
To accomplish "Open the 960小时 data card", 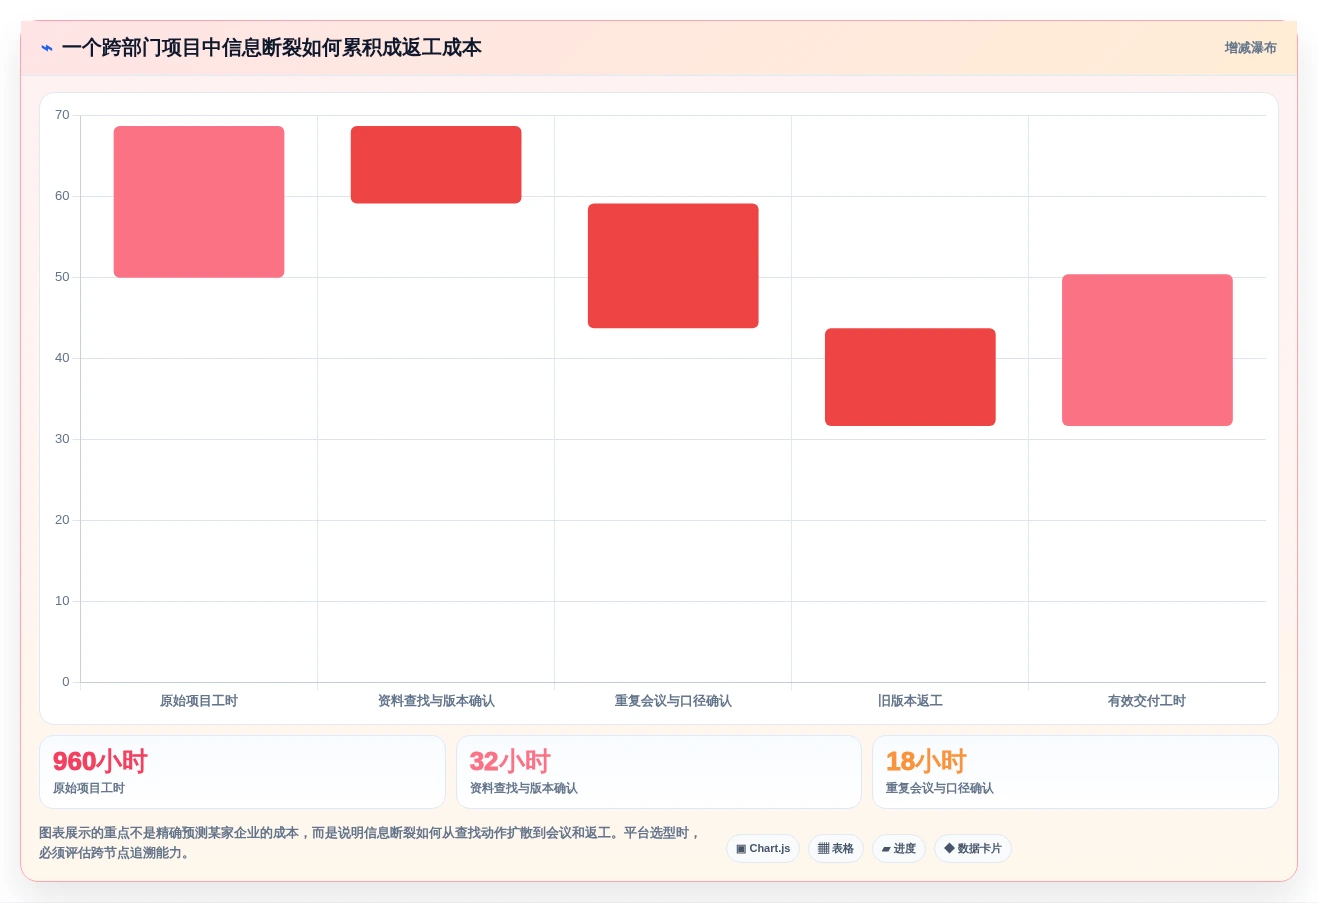I will [242, 772].
